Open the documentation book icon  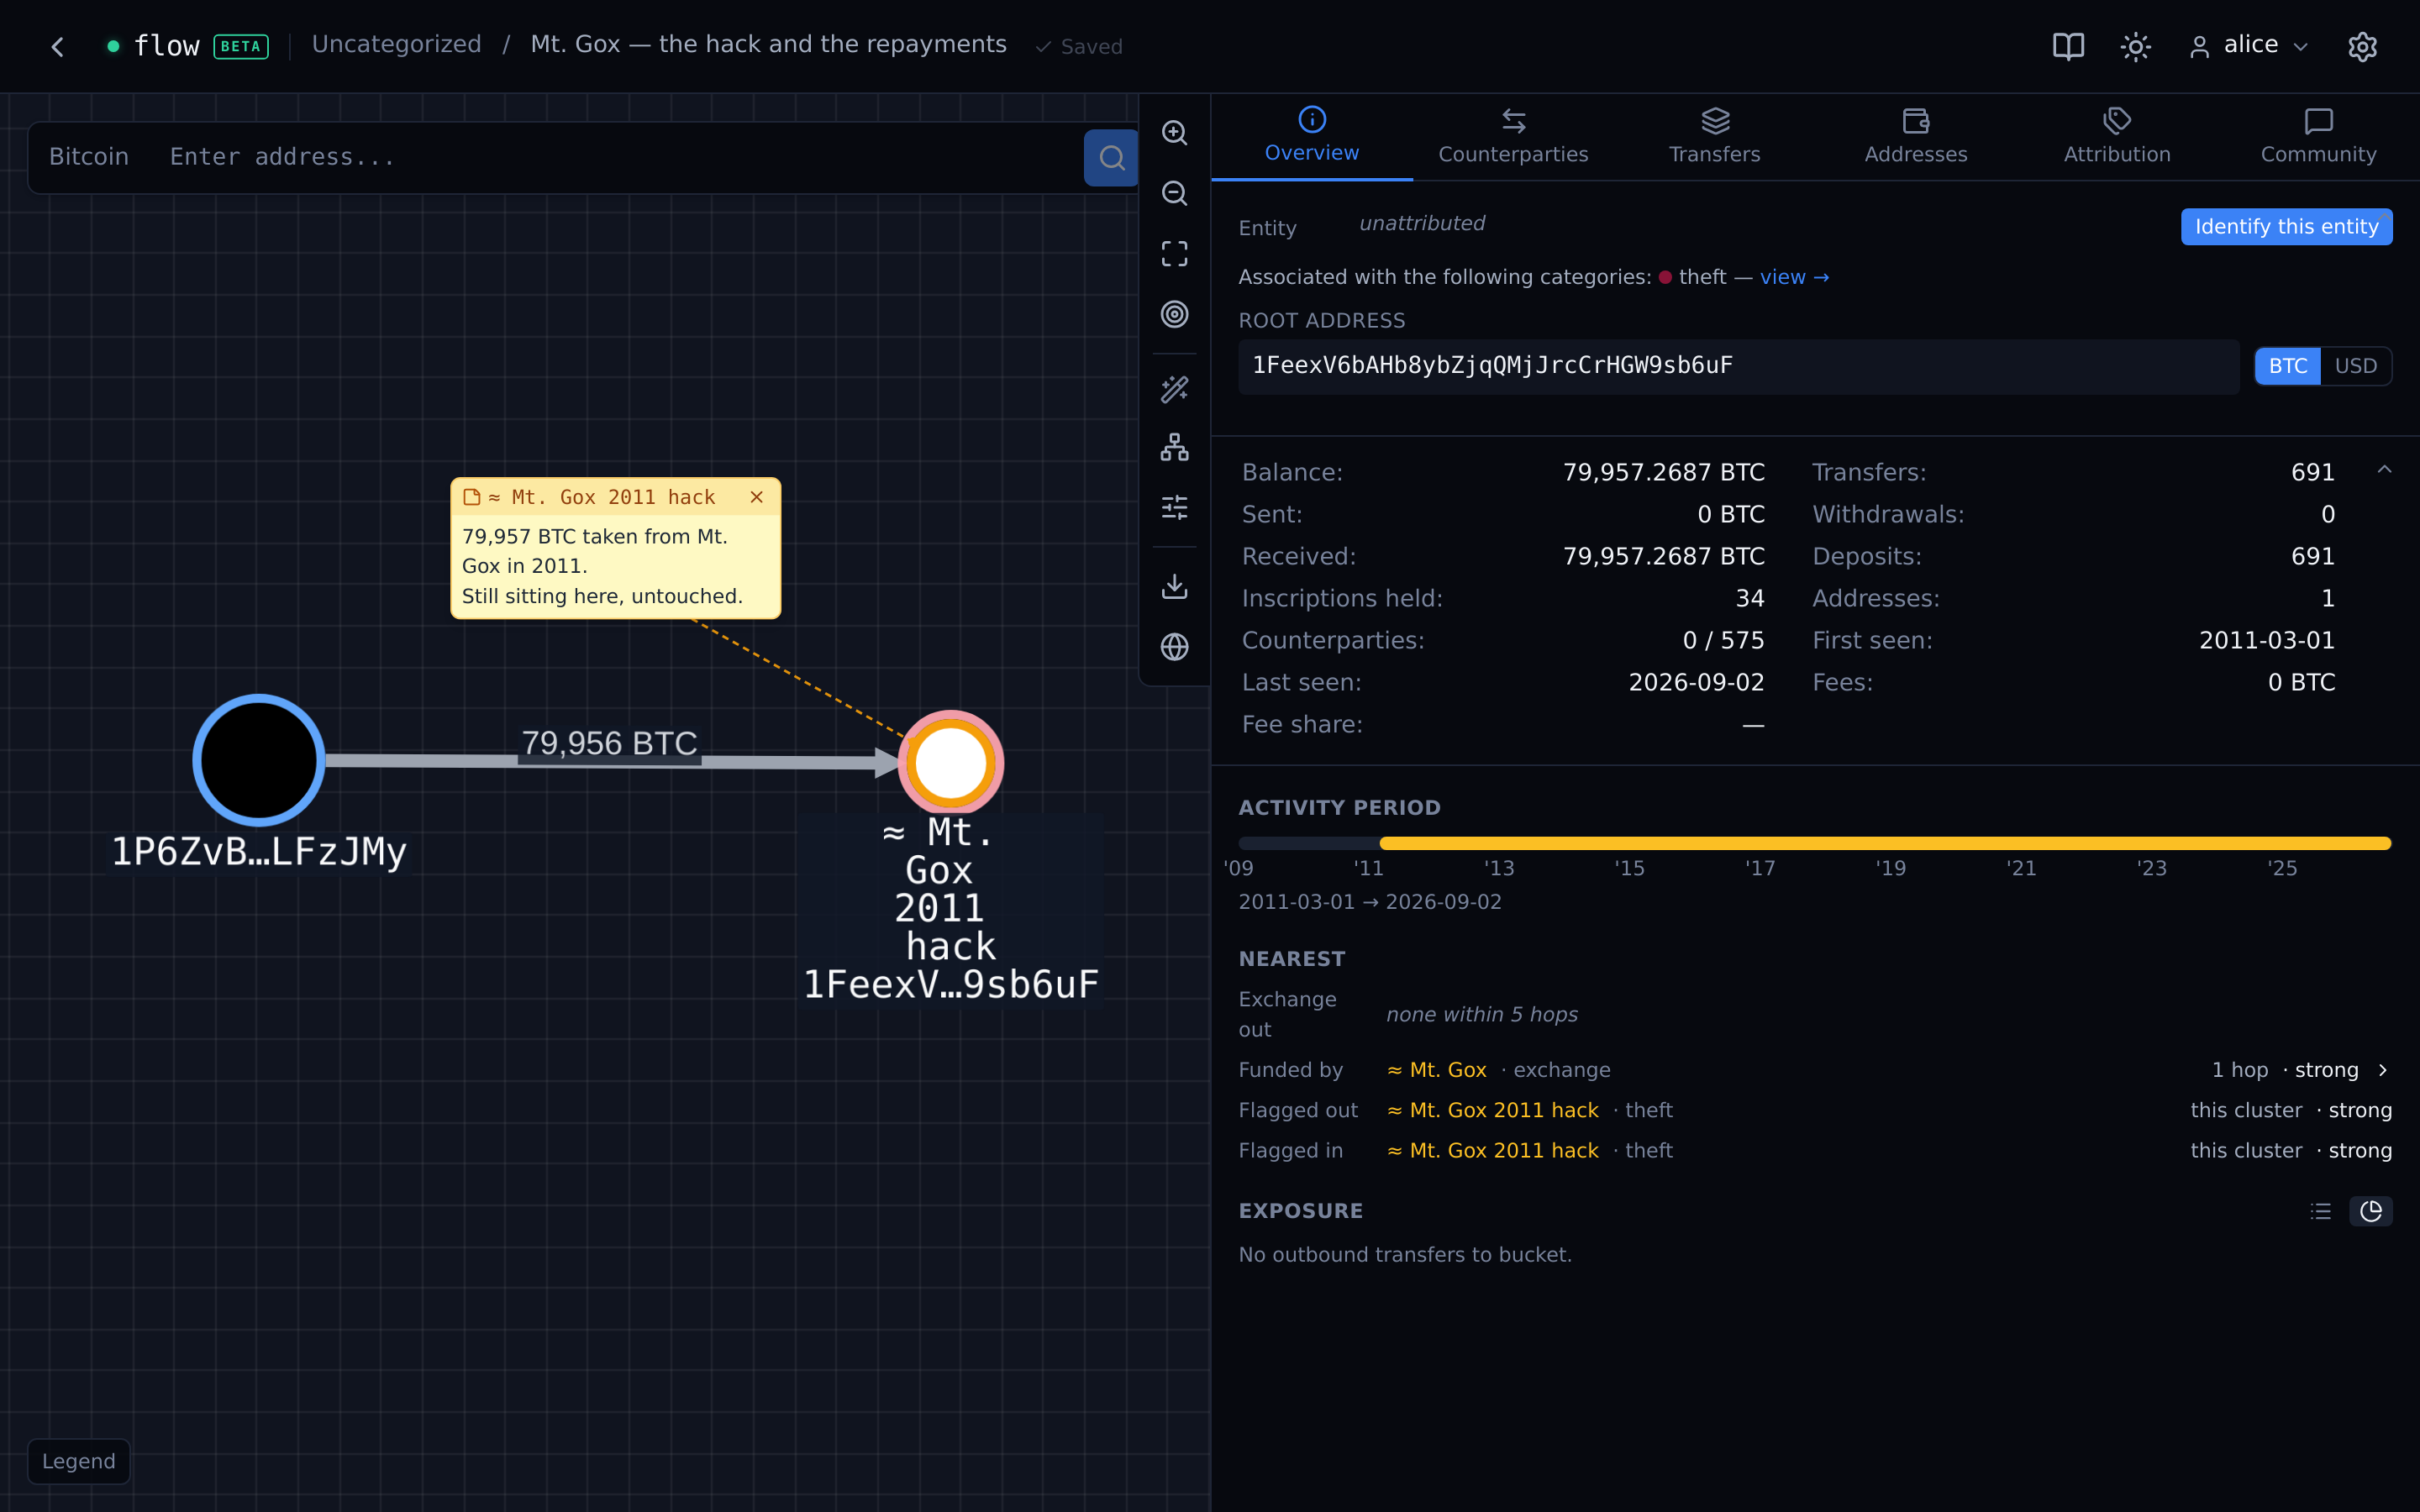pyautogui.click(x=2068, y=47)
